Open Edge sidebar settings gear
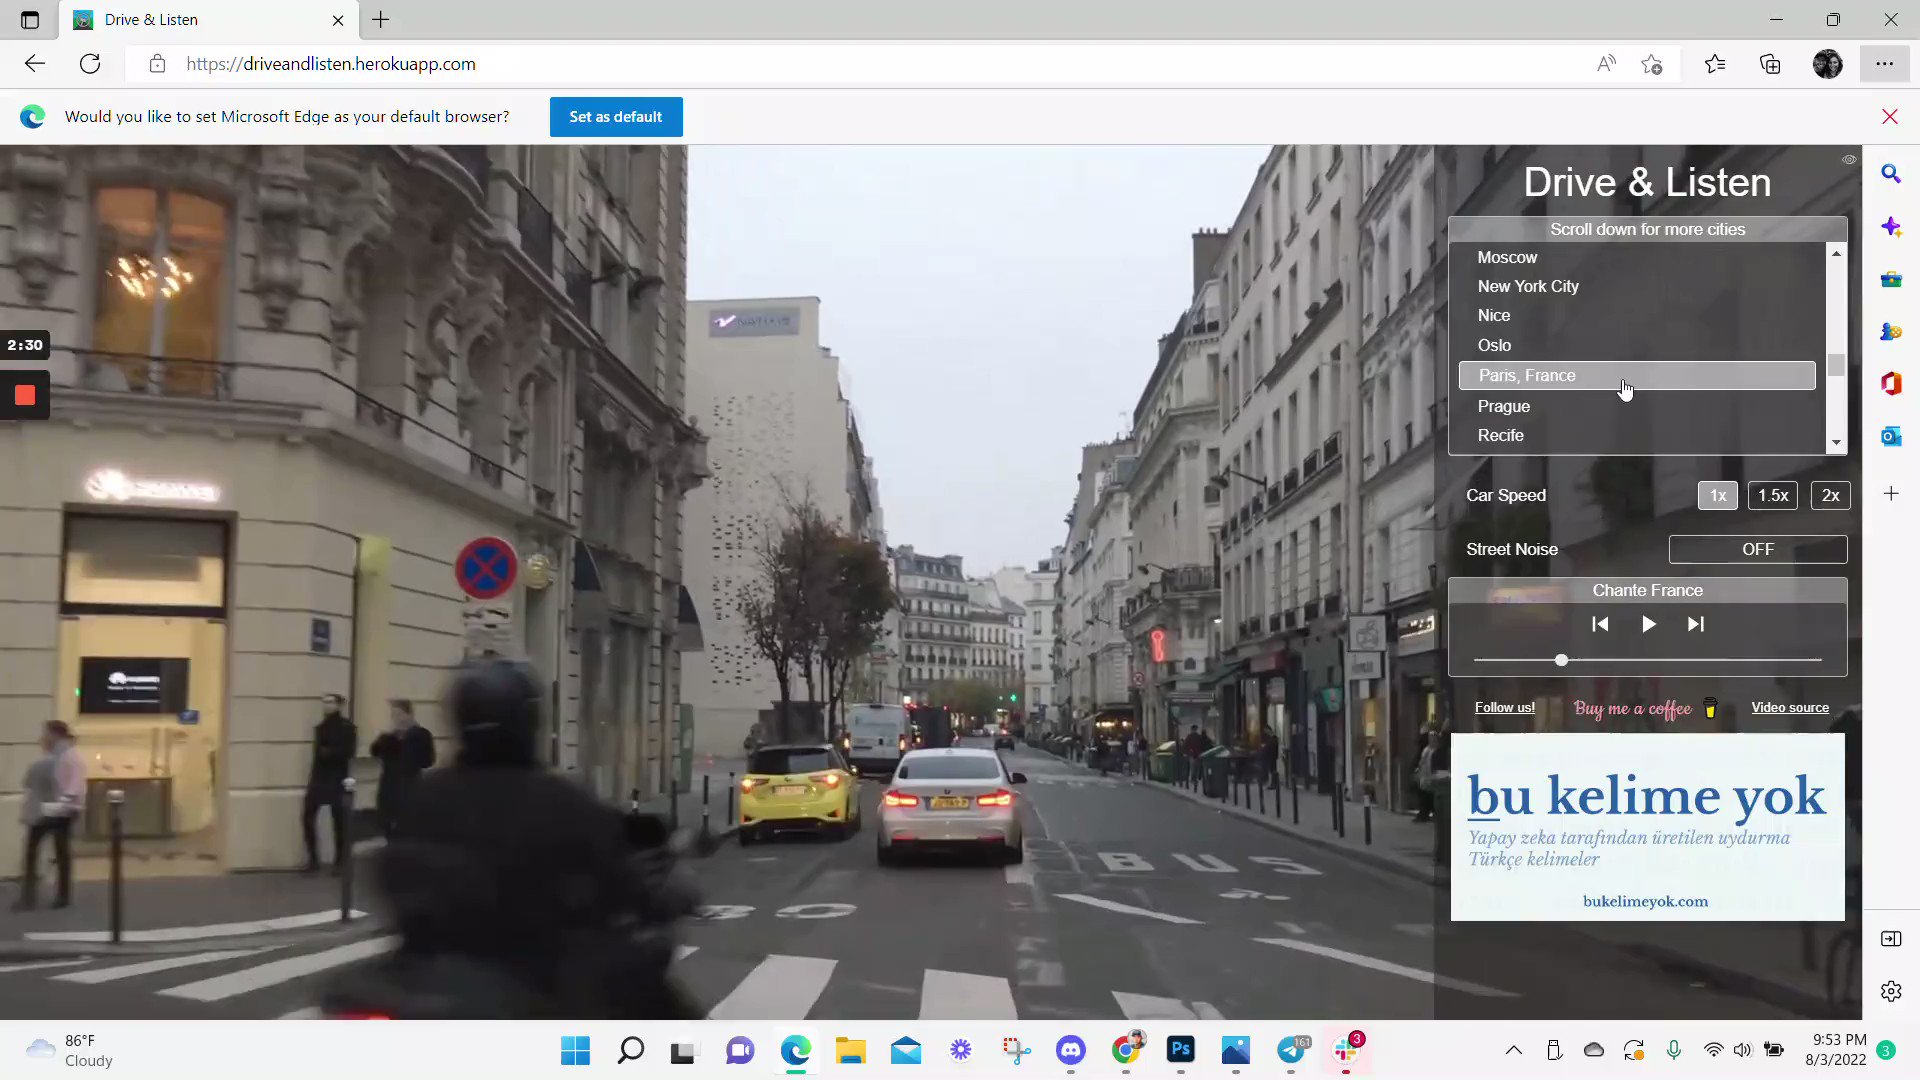This screenshot has height=1080, width=1920. (x=1890, y=992)
